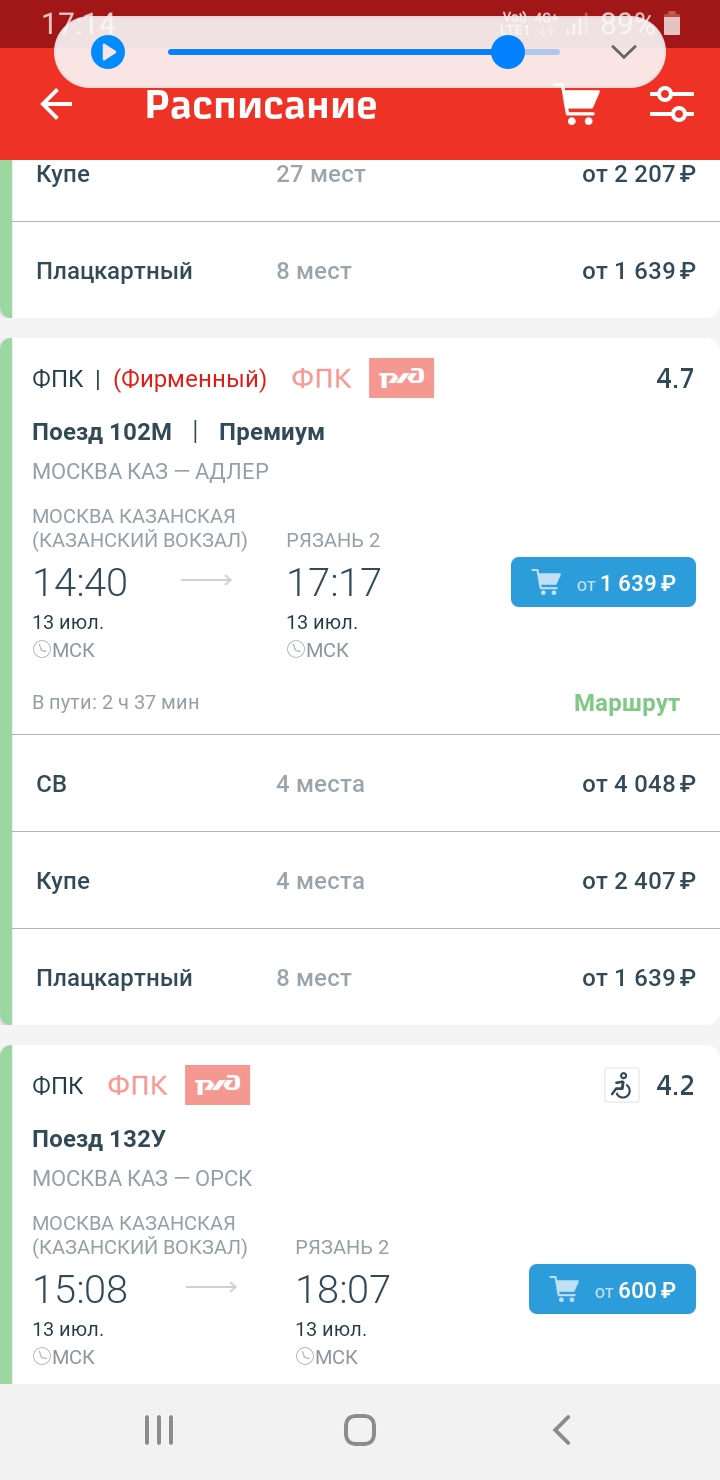Buy ticket from 1 639 ₽ button

pos(602,582)
